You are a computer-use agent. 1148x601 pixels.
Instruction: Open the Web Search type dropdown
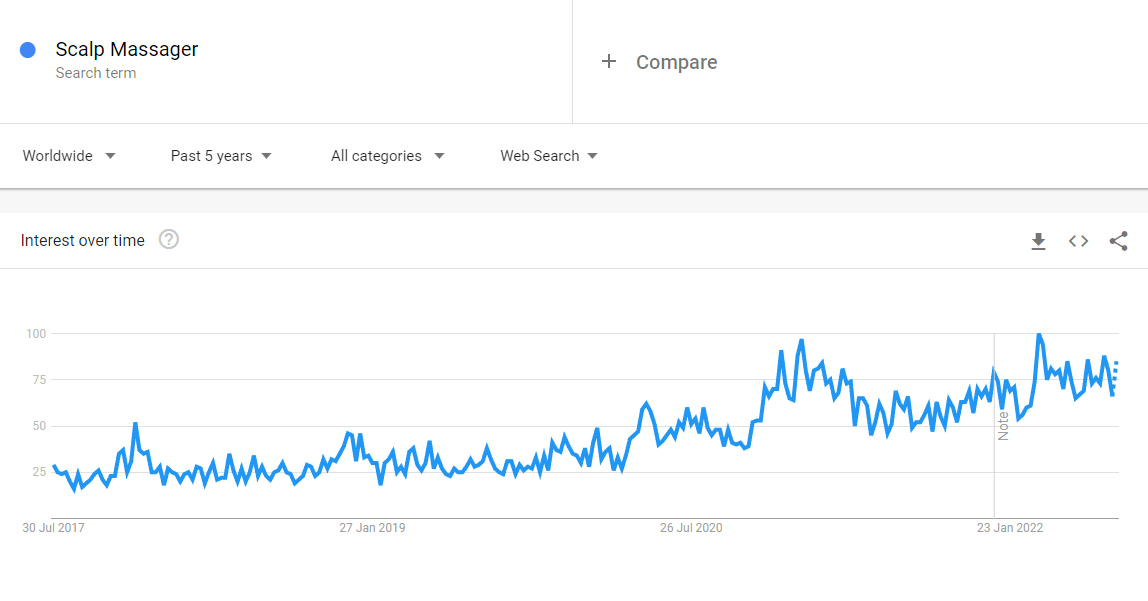point(548,156)
